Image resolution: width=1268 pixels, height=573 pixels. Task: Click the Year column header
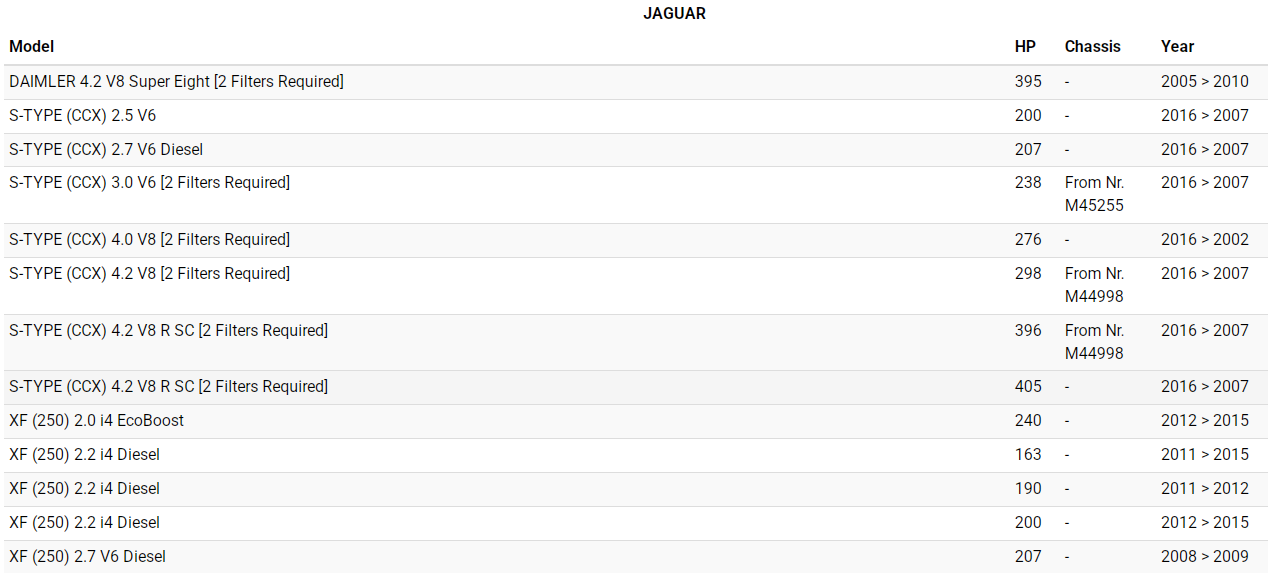[1177, 46]
